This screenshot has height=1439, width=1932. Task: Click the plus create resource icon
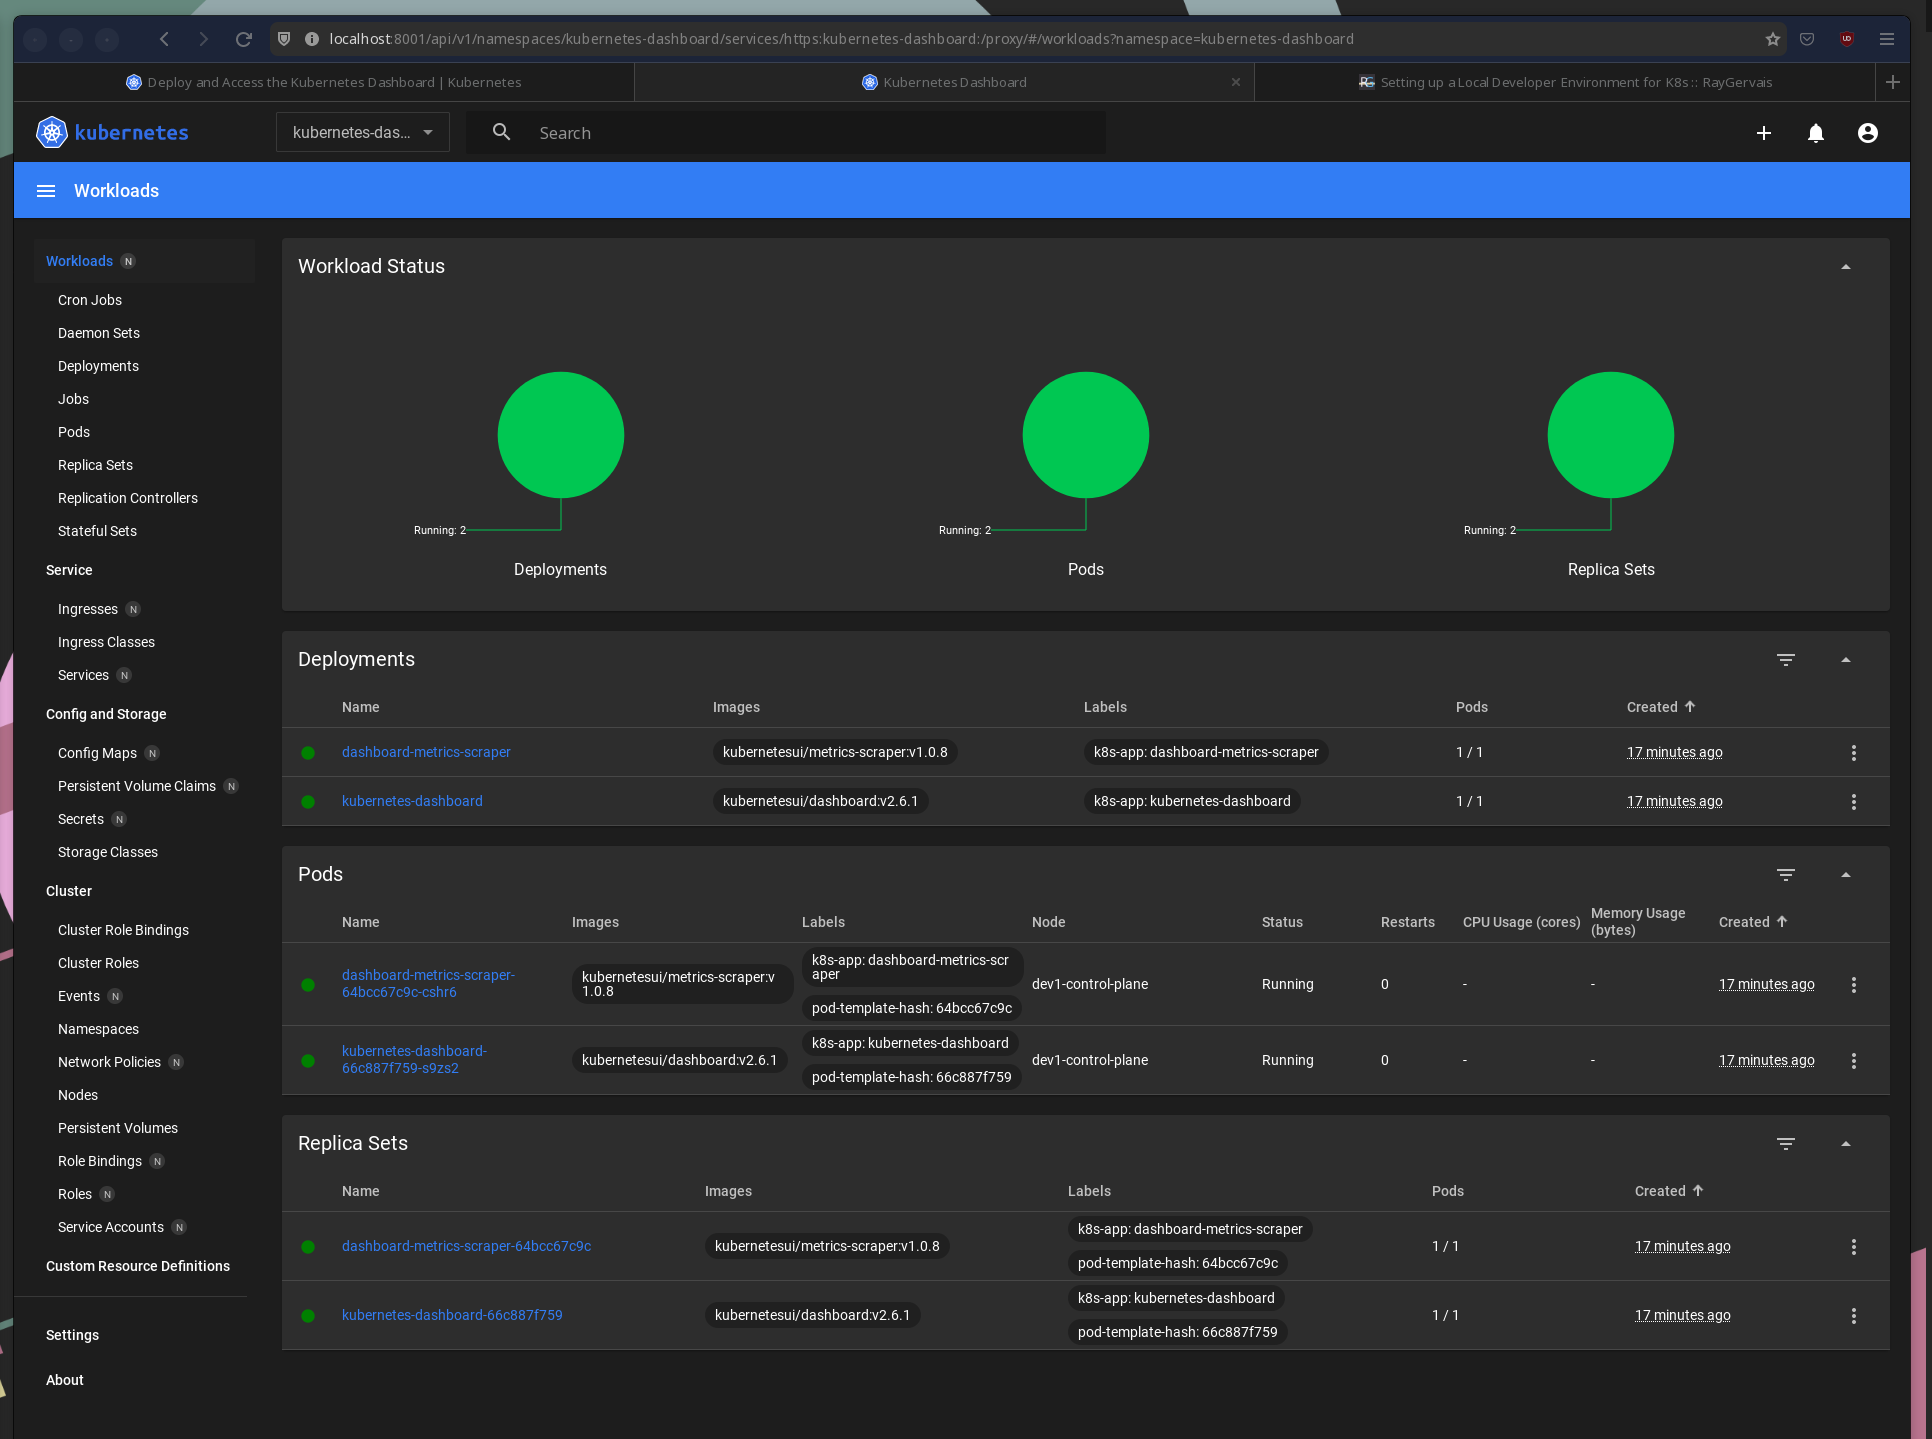(x=1764, y=133)
